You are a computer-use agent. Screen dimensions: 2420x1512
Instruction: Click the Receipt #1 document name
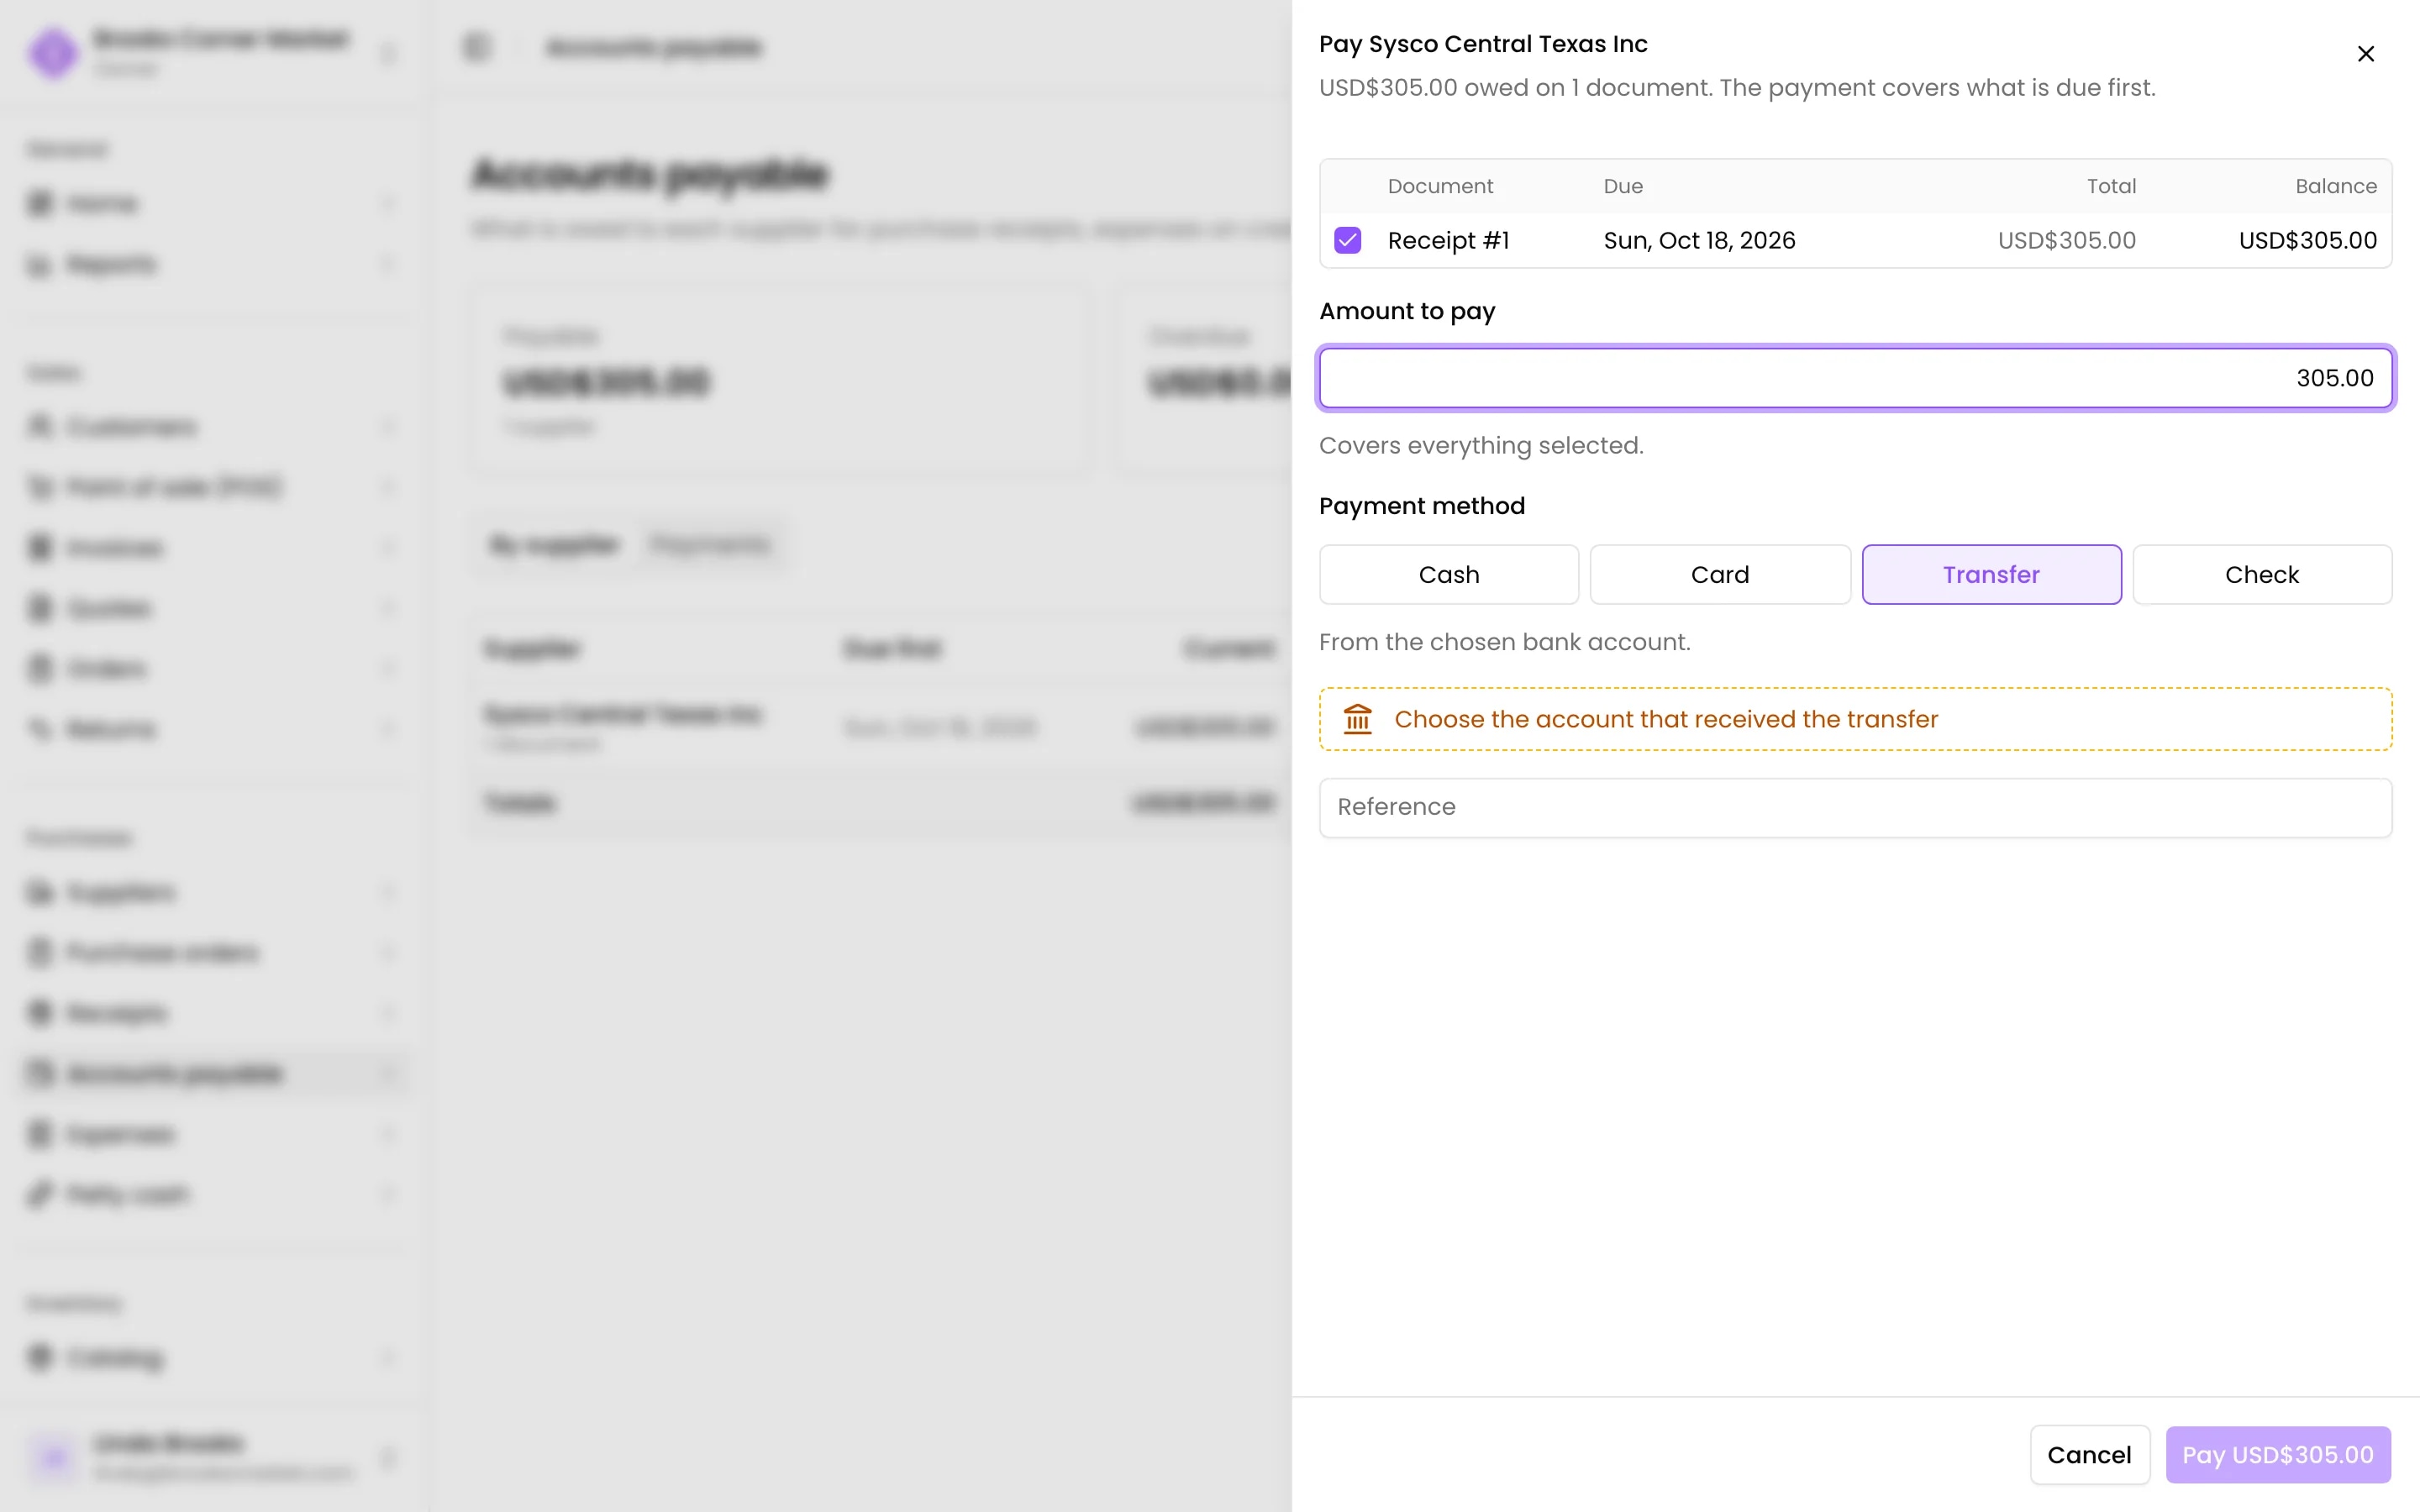tap(1448, 240)
